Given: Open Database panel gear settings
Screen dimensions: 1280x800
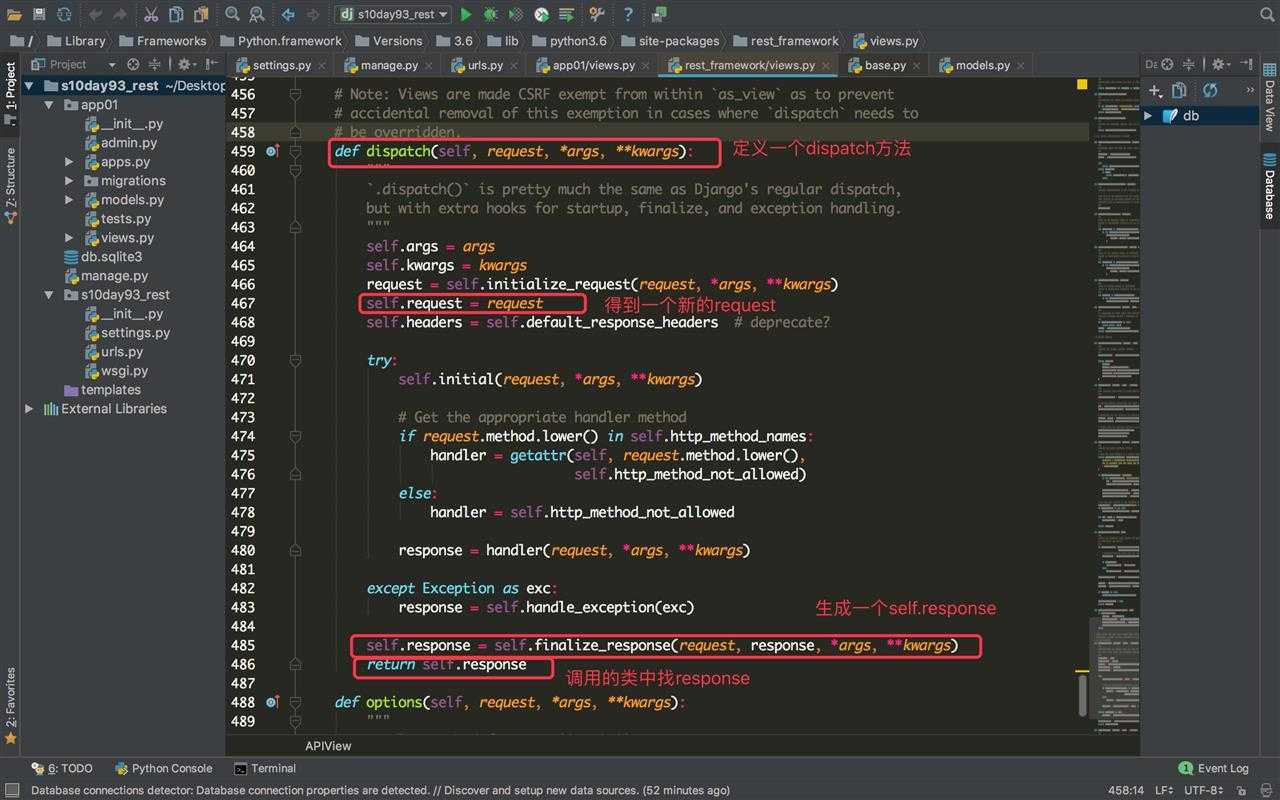Looking at the screenshot, I should pyautogui.click(x=1221, y=64).
